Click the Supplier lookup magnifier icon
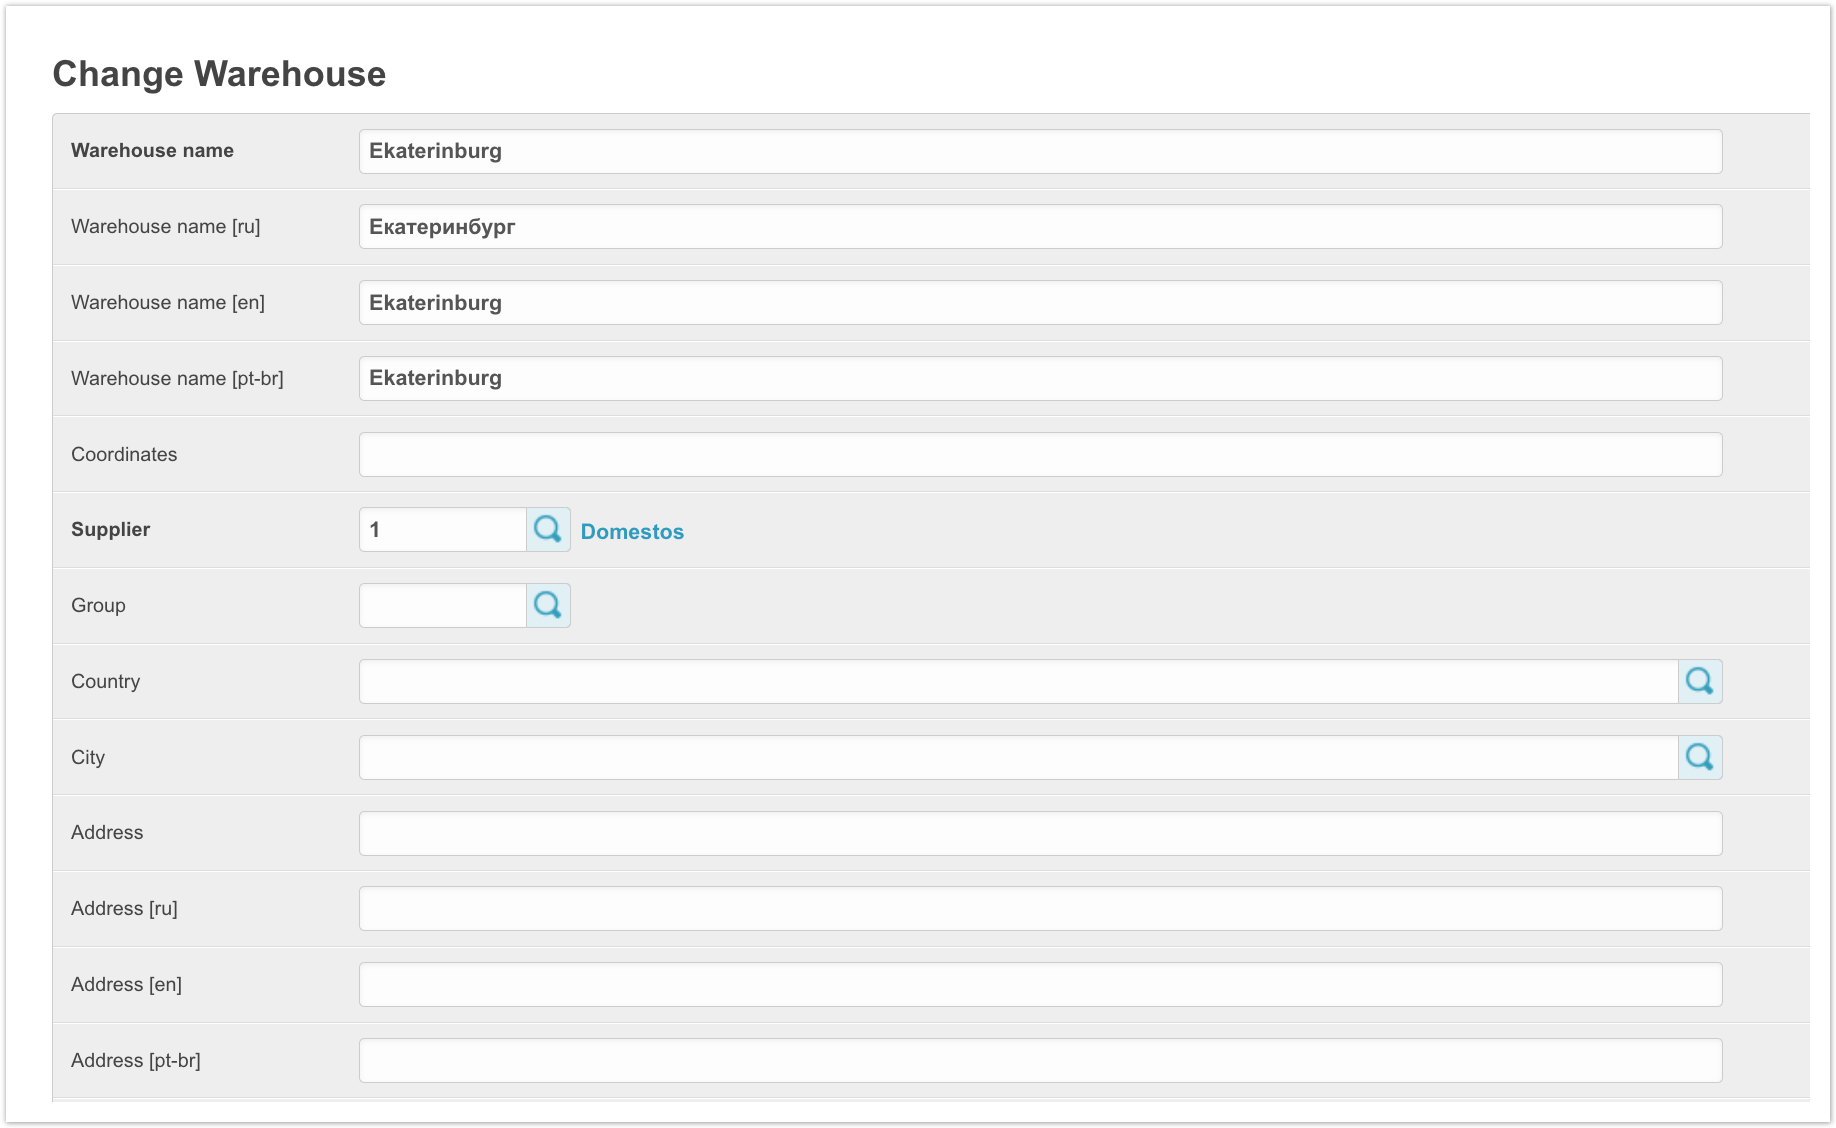The width and height of the screenshot is (1836, 1128). pyautogui.click(x=548, y=529)
